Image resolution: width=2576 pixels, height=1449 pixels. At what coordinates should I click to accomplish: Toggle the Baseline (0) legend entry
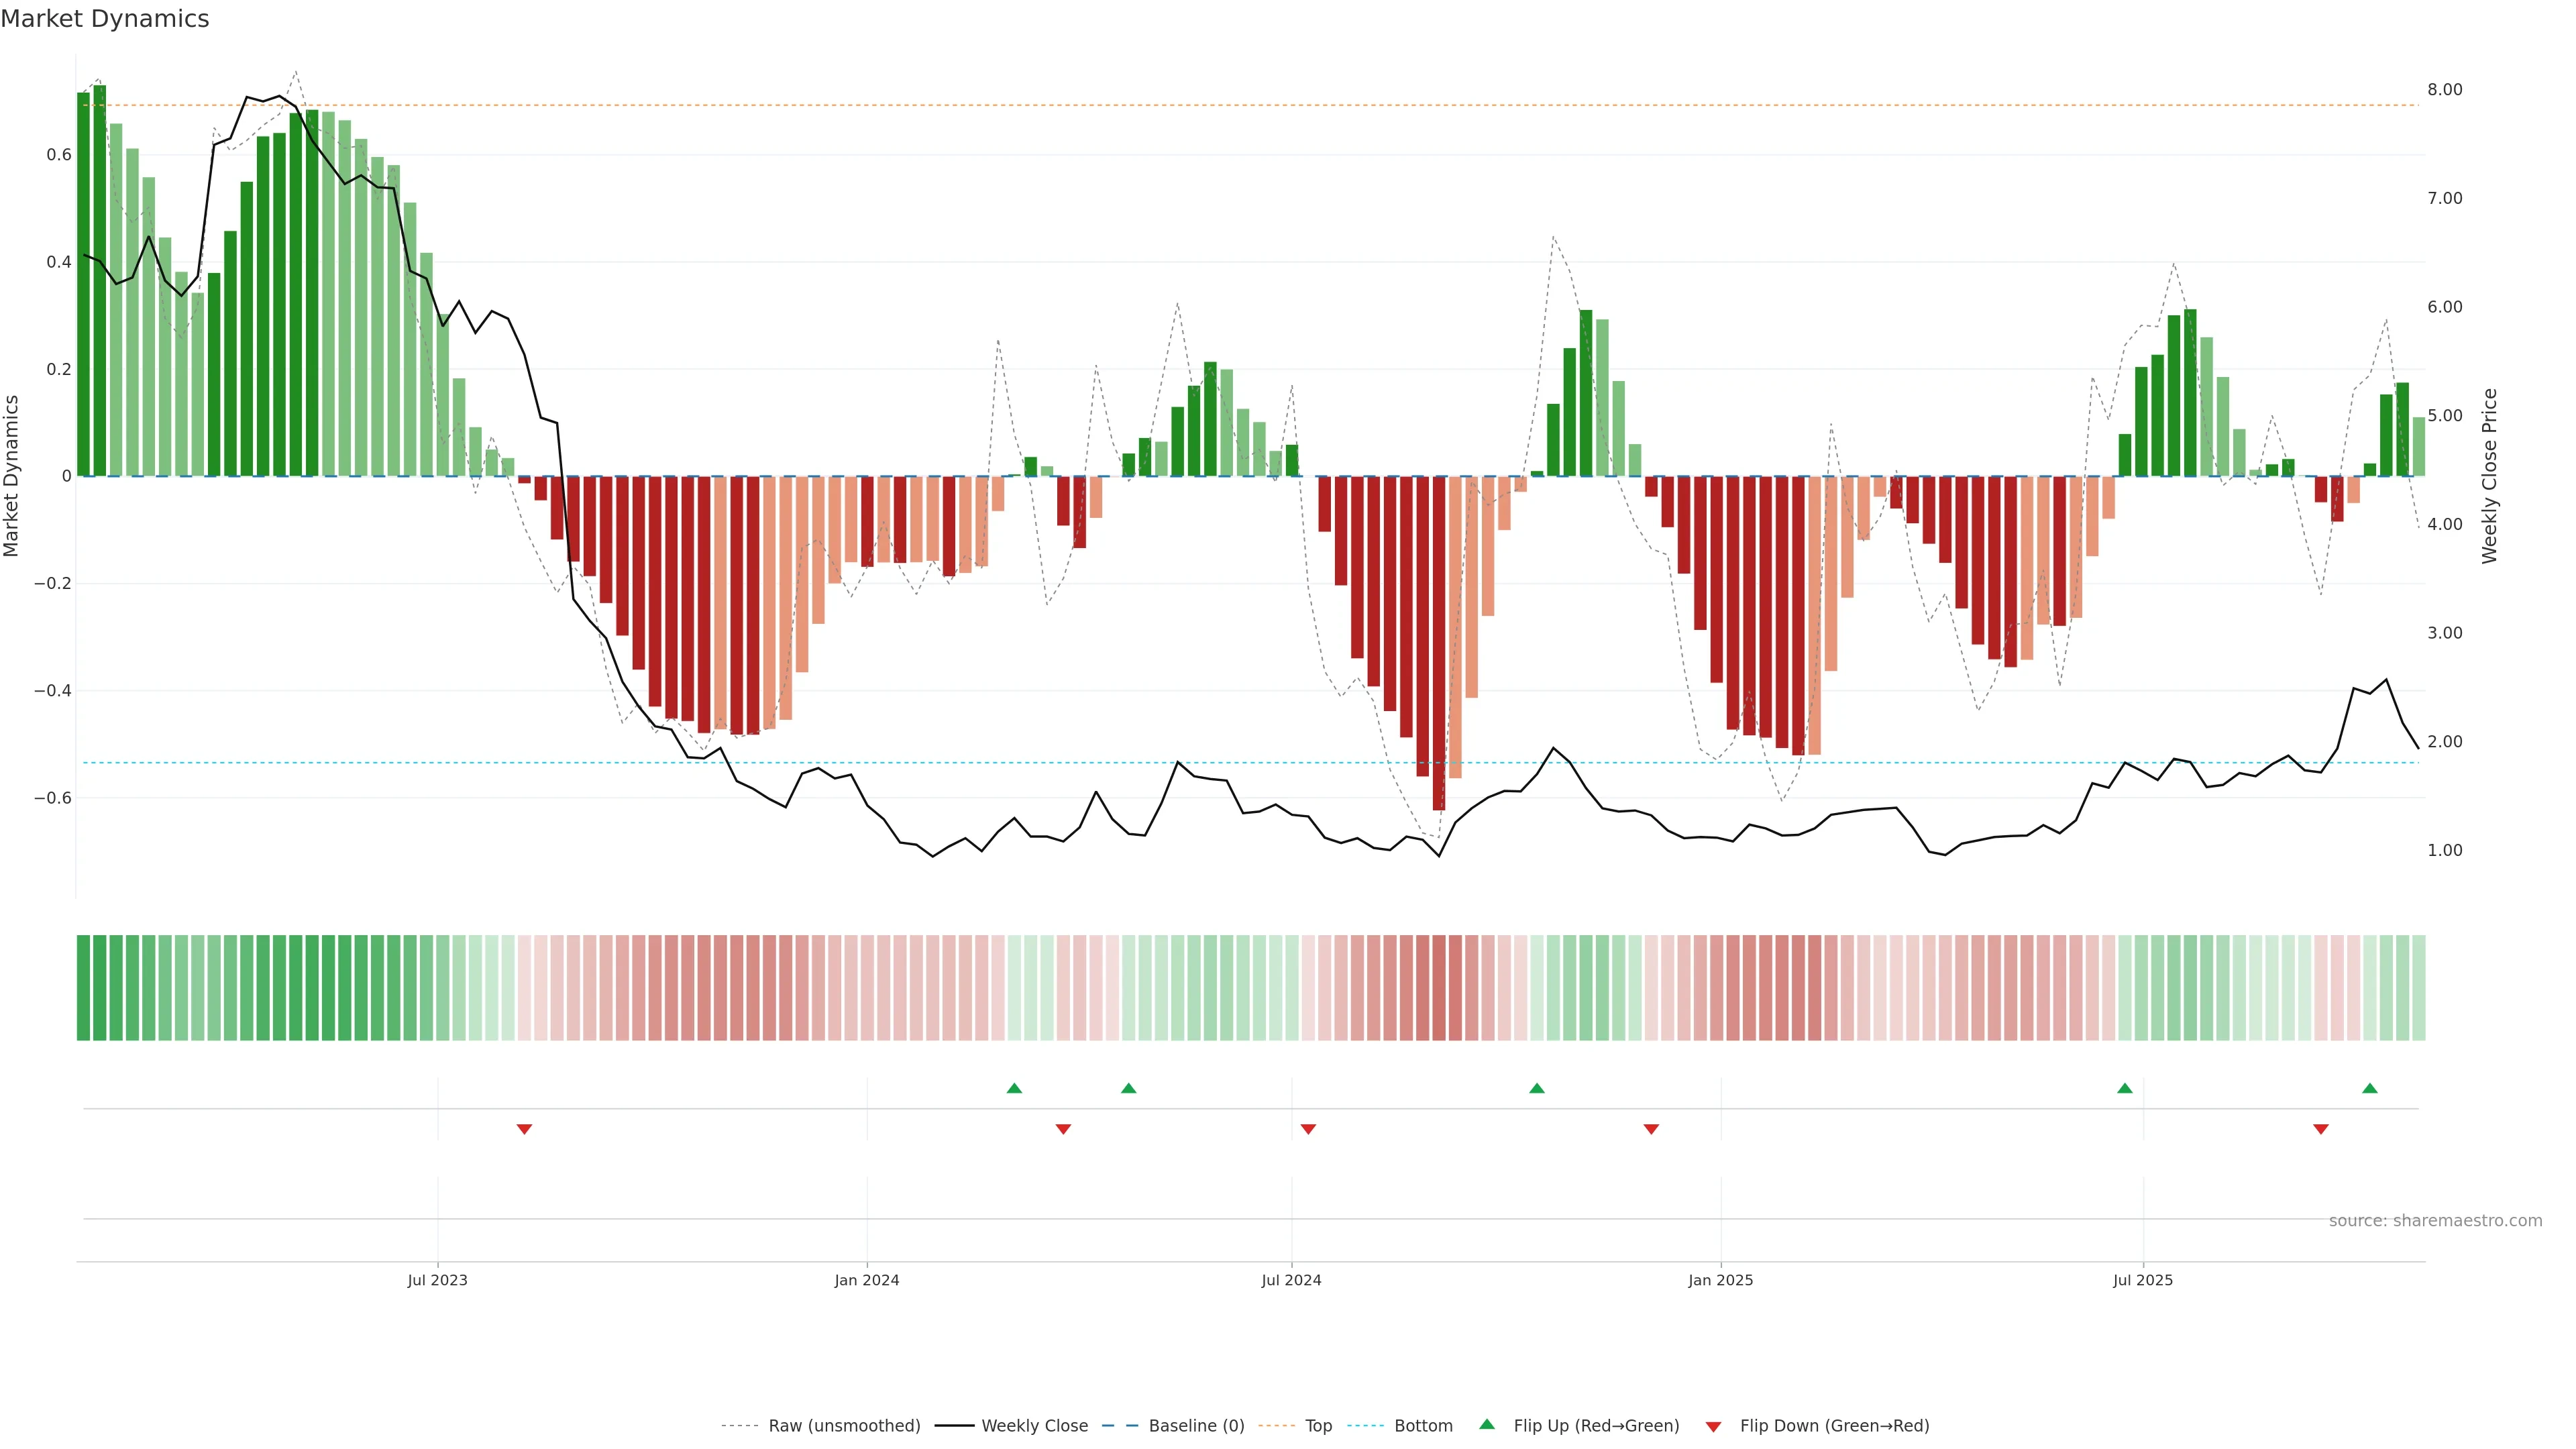1196,1426
